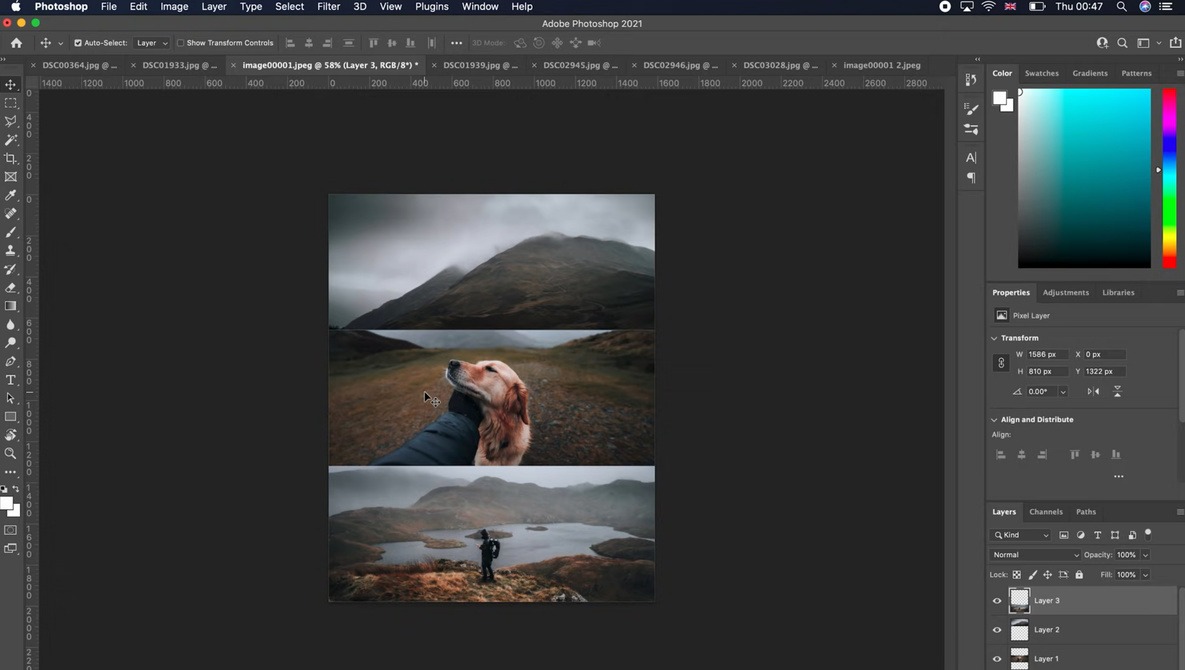Select the Brush tool
This screenshot has height=670, width=1185.
11,232
